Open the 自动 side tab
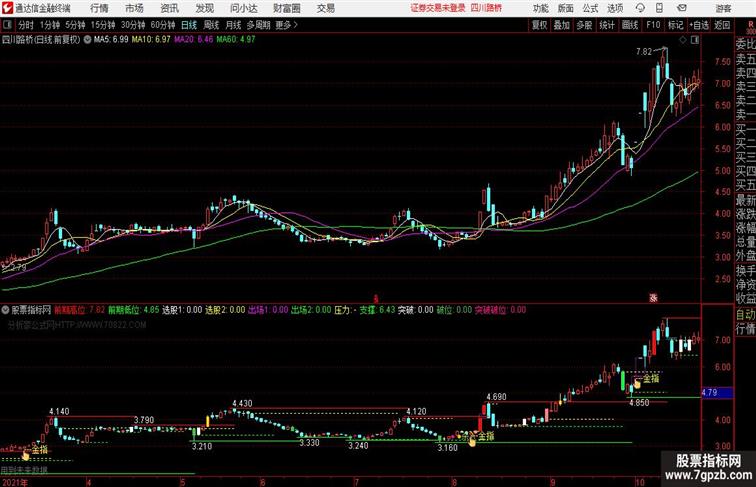The image size is (756, 487). pos(745,314)
